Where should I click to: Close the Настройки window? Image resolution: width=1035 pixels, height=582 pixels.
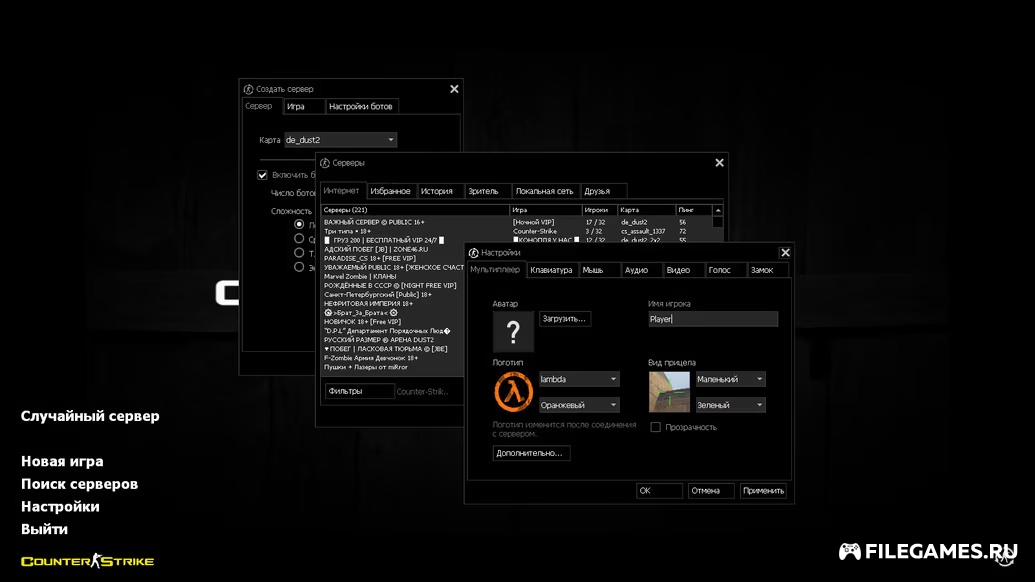785,253
